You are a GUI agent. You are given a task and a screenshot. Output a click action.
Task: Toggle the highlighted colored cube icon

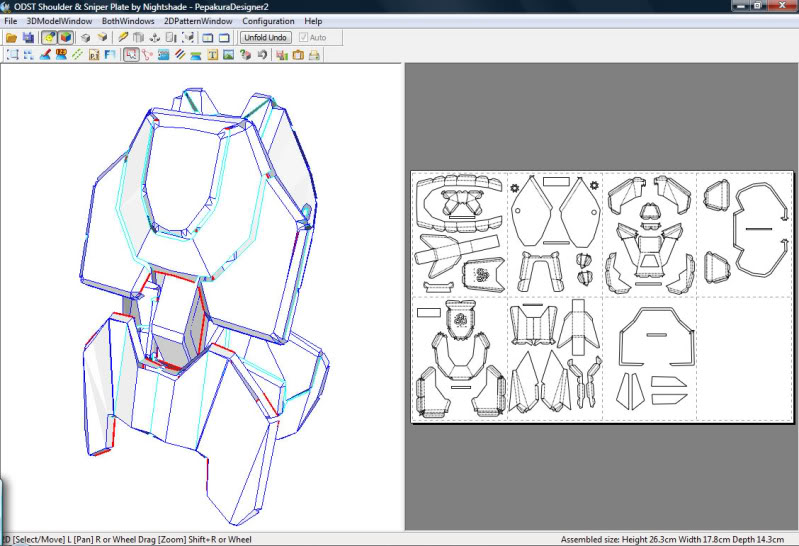pos(65,37)
